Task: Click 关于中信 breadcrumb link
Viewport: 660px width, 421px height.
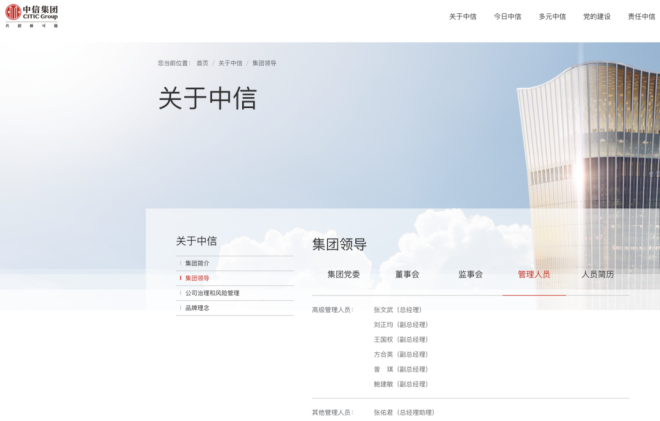Action: (x=230, y=63)
